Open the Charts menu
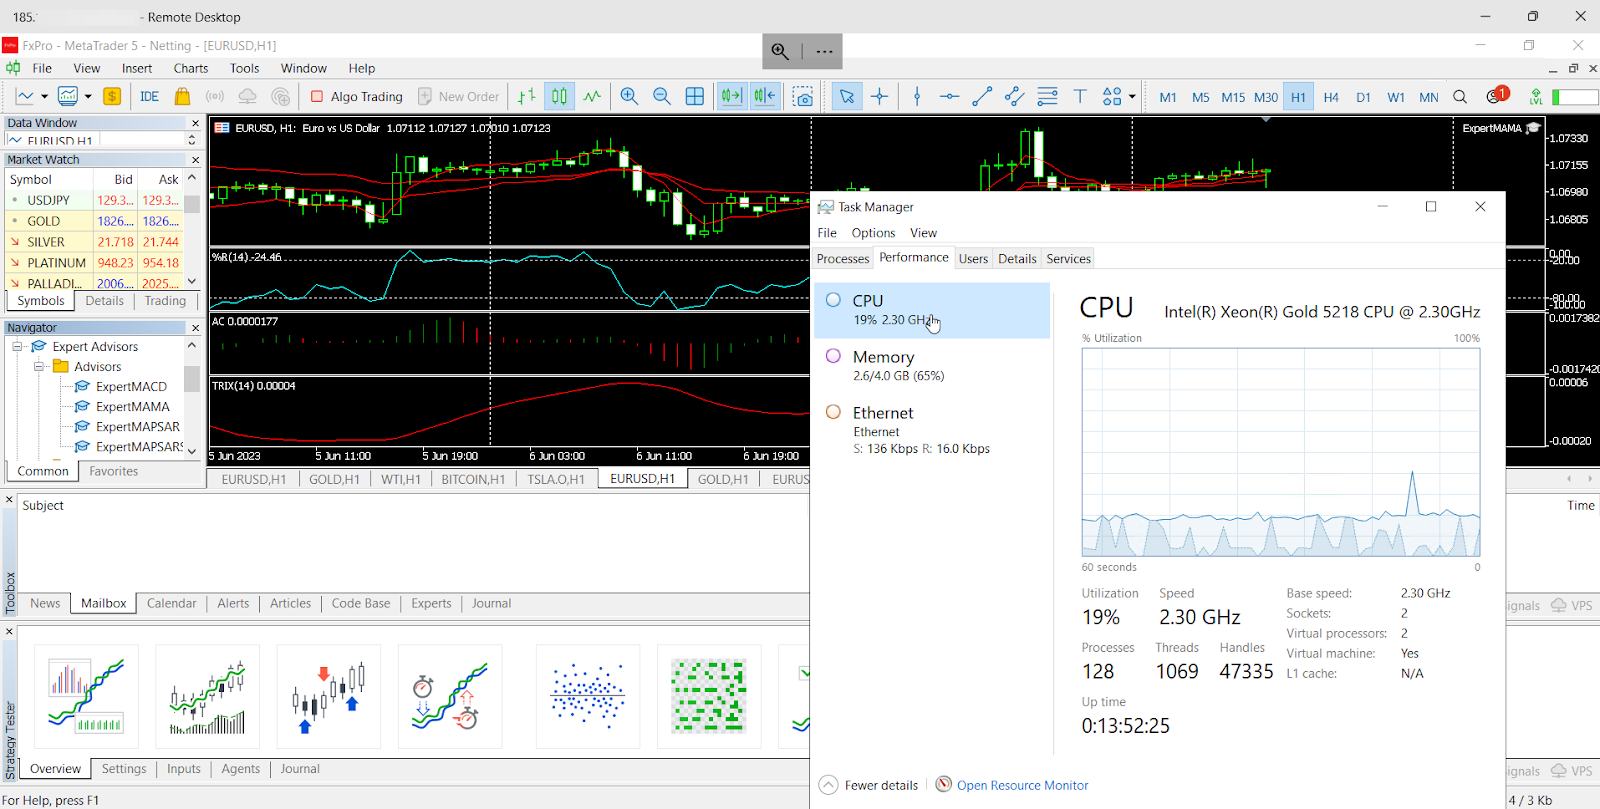The width and height of the screenshot is (1600, 809). coord(191,68)
